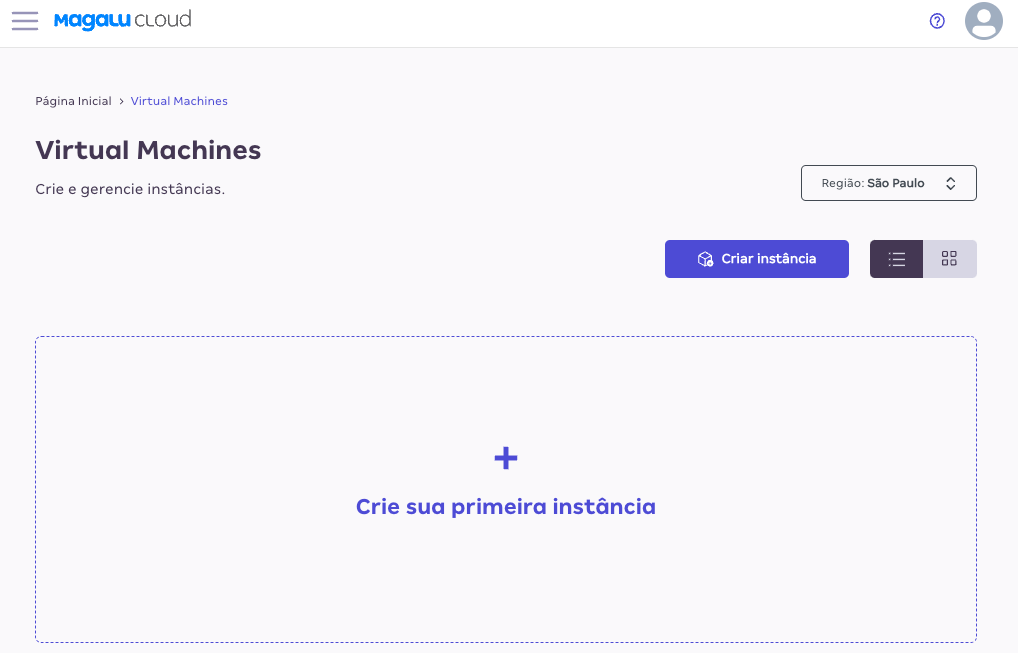Image resolution: width=1018 pixels, height=653 pixels.
Task: Open the hamburger navigation menu
Action: coord(25,21)
